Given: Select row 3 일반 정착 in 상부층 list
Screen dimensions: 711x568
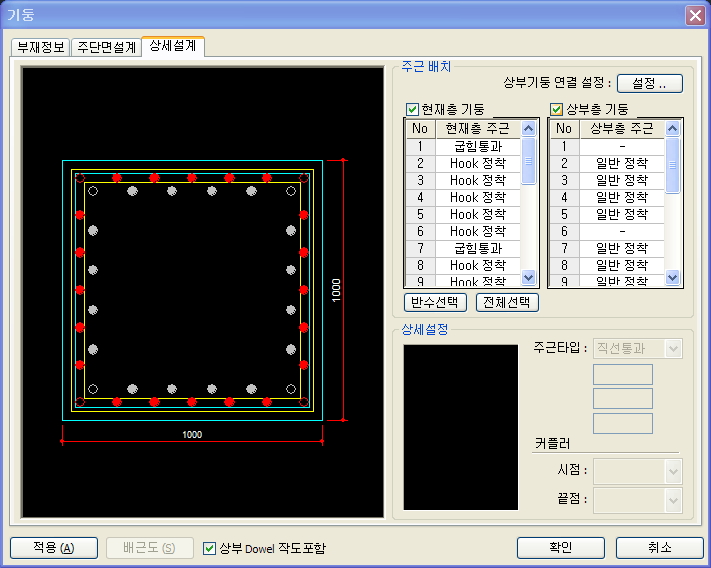Looking at the screenshot, I should click(x=622, y=180).
